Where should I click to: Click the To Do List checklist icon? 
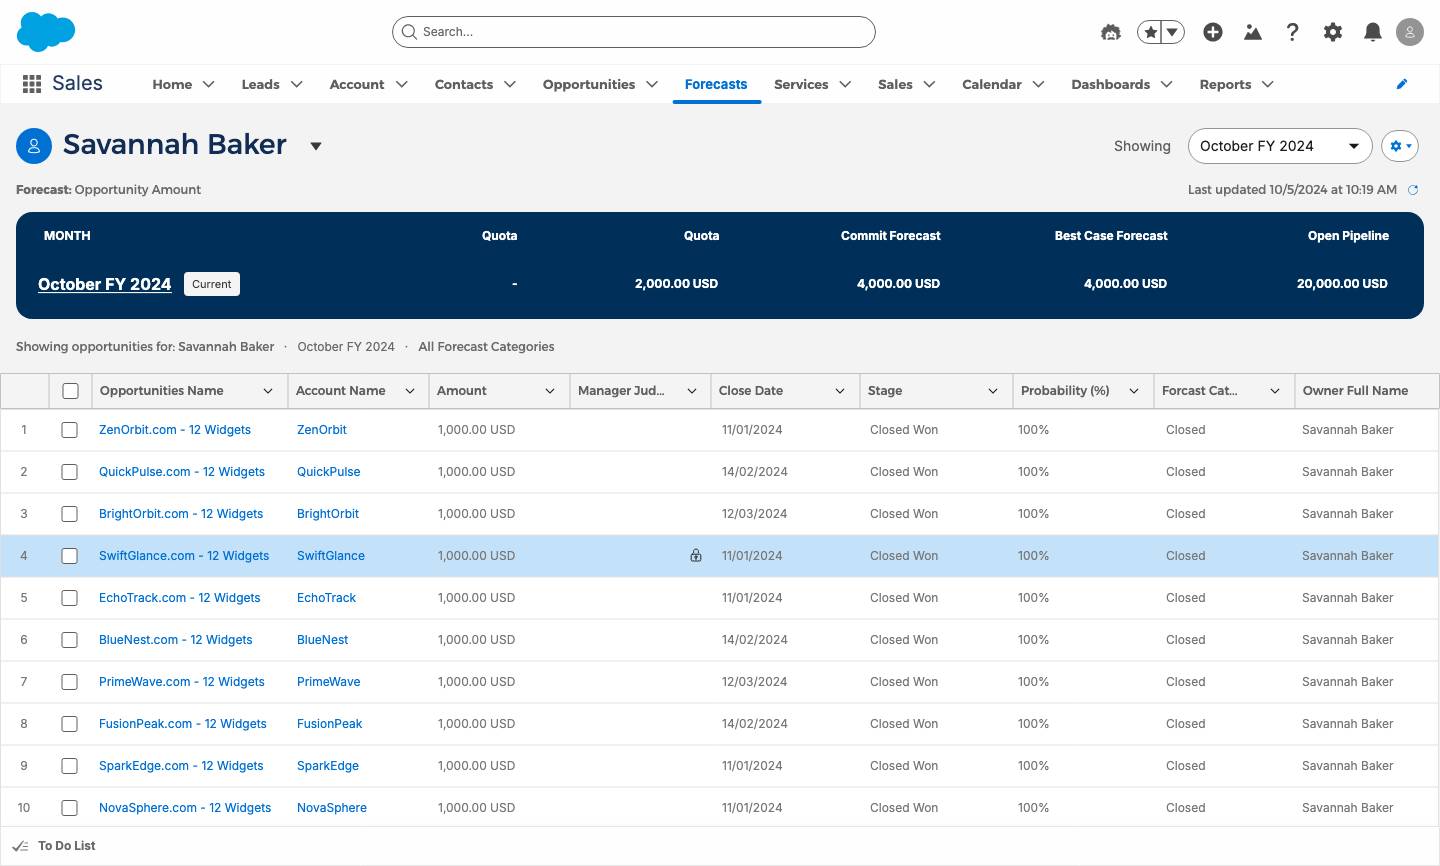coord(20,846)
